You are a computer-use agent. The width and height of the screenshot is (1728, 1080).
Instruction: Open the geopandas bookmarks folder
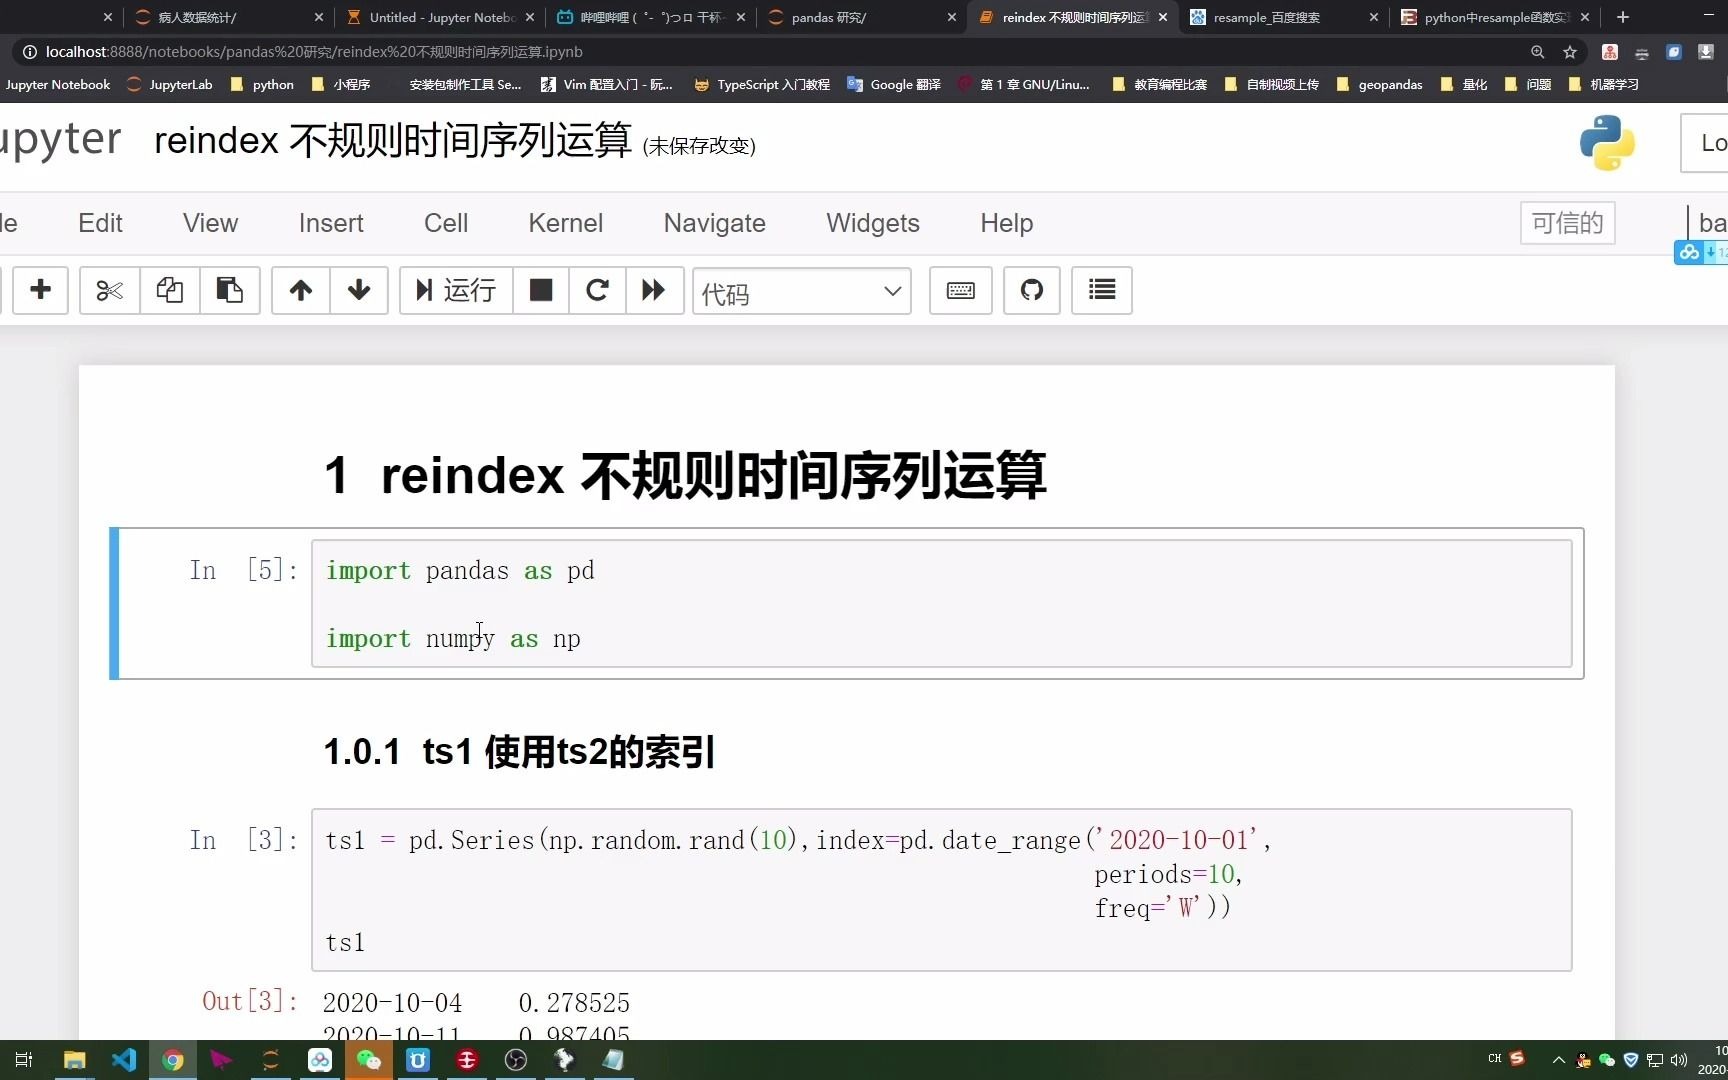pyautogui.click(x=1380, y=85)
